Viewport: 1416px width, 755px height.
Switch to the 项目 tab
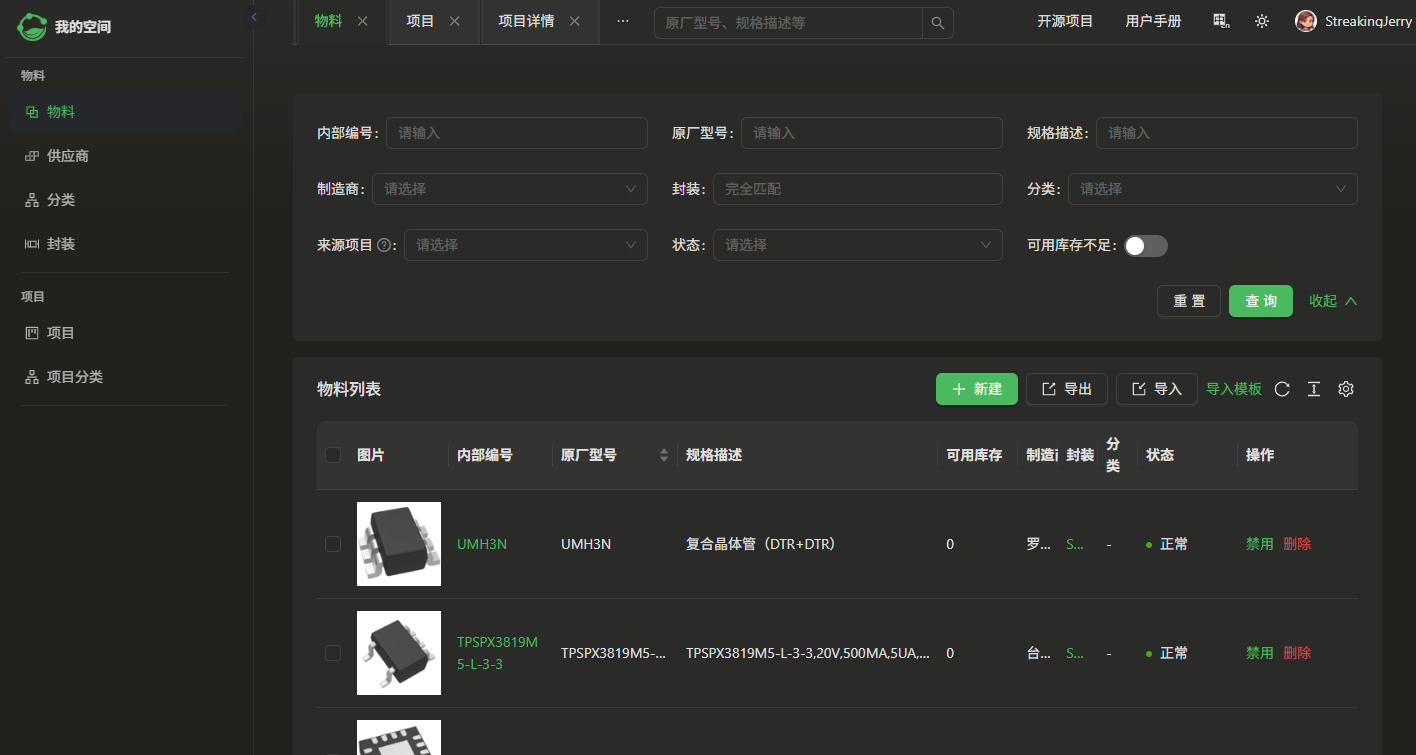pos(420,21)
